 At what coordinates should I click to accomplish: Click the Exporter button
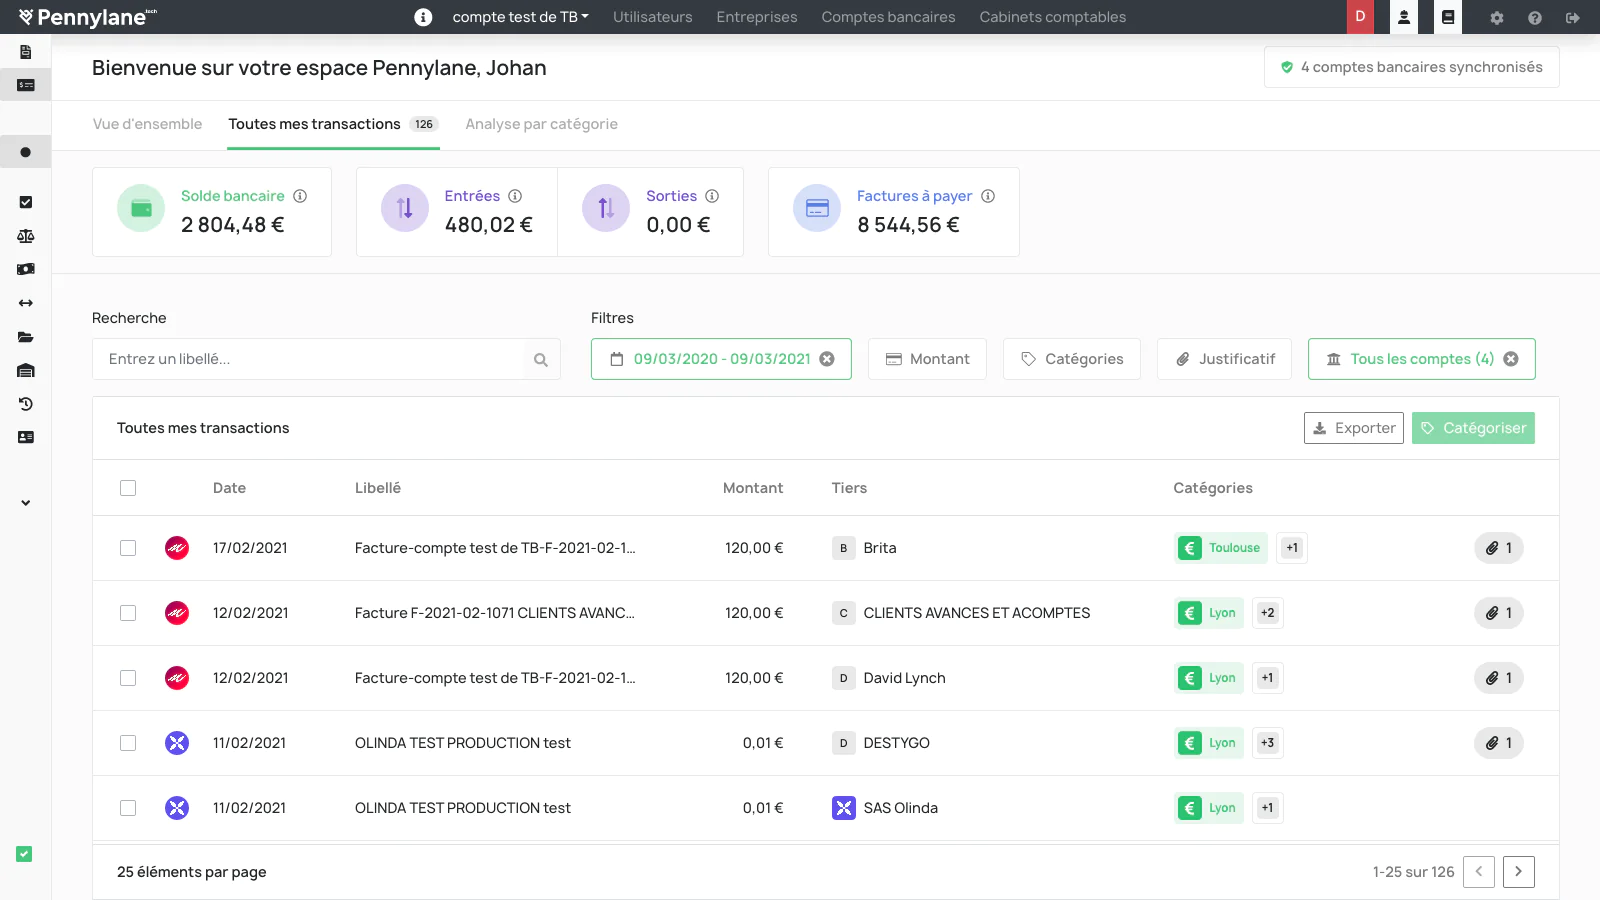tap(1354, 428)
